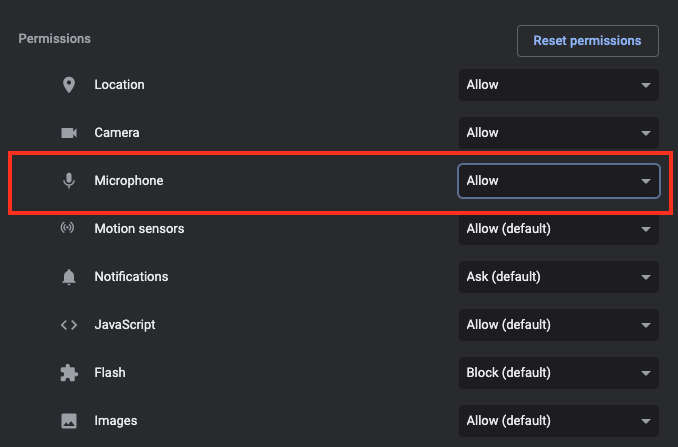Click the Images picture icon
This screenshot has height=447, width=678.
point(69,421)
